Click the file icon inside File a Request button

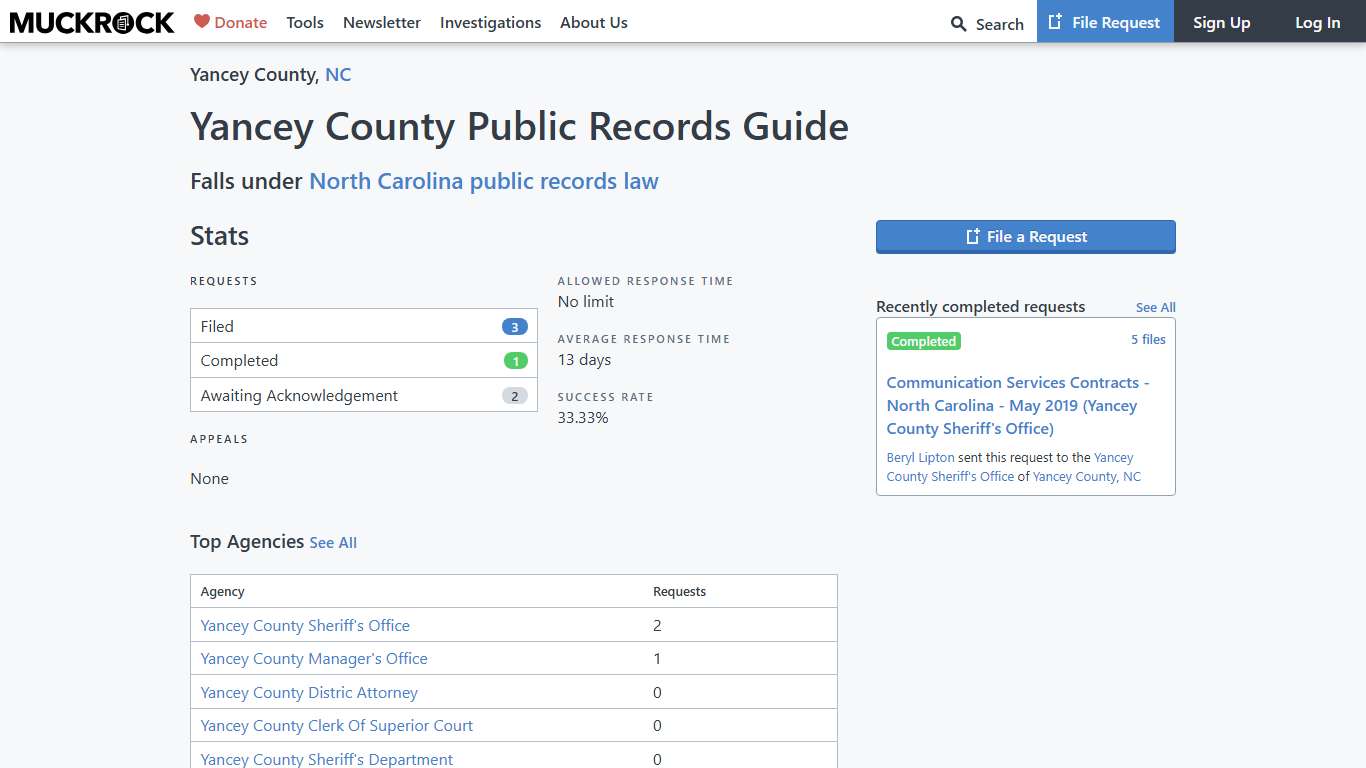click(x=971, y=237)
